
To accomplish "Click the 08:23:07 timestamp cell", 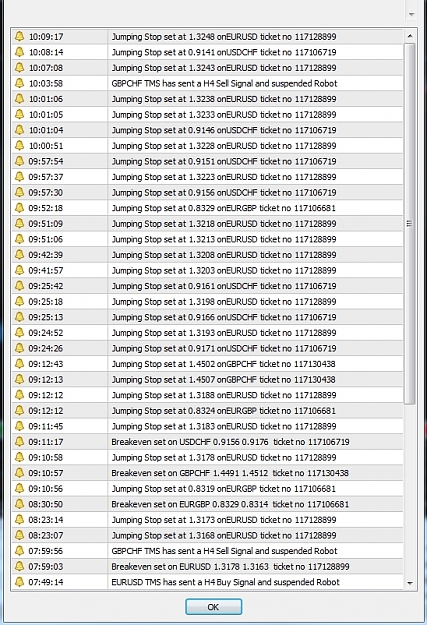I will click(46, 535).
